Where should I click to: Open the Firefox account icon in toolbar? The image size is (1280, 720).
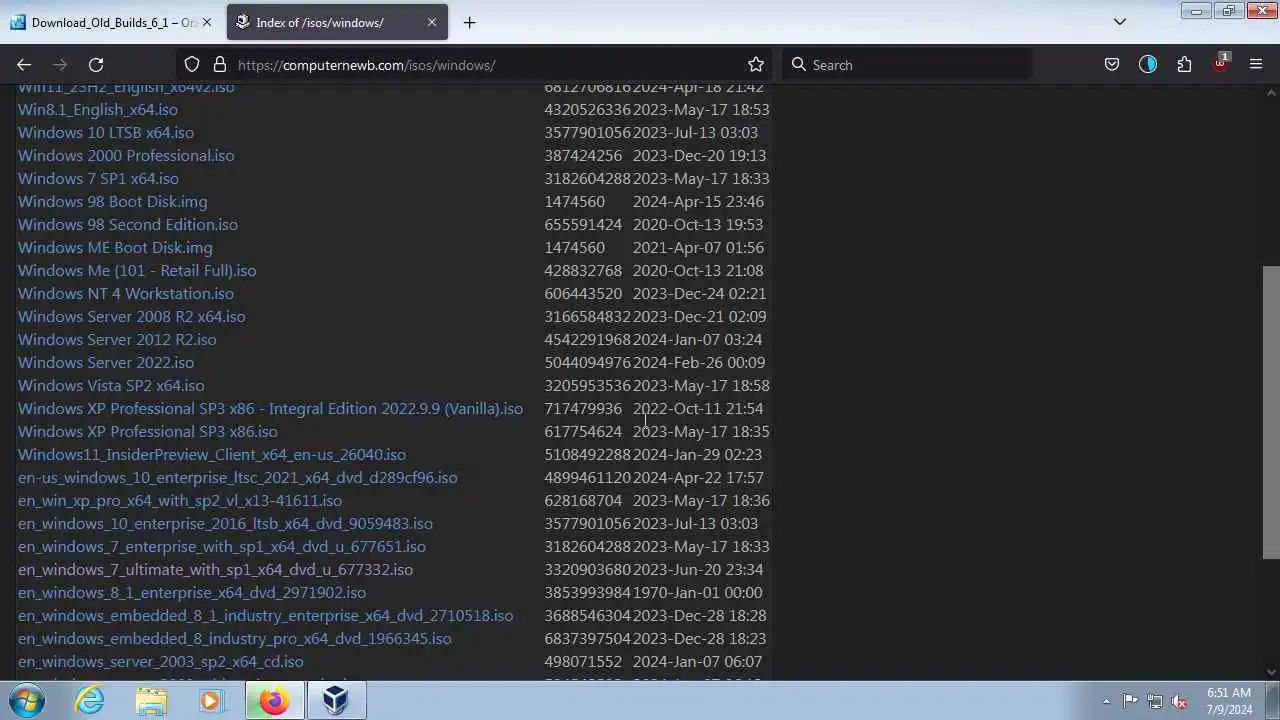pyautogui.click(x=1148, y=65)
